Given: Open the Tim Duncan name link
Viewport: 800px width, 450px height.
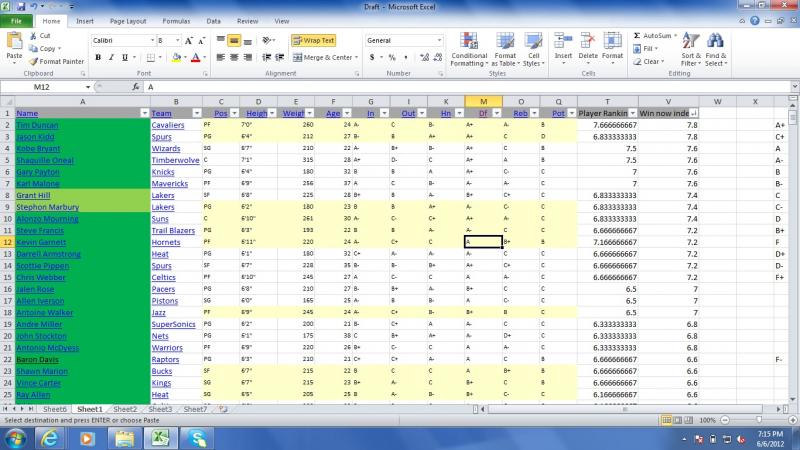Looking at the screenshot, I should pyautogui.click(x=37, y=125).
